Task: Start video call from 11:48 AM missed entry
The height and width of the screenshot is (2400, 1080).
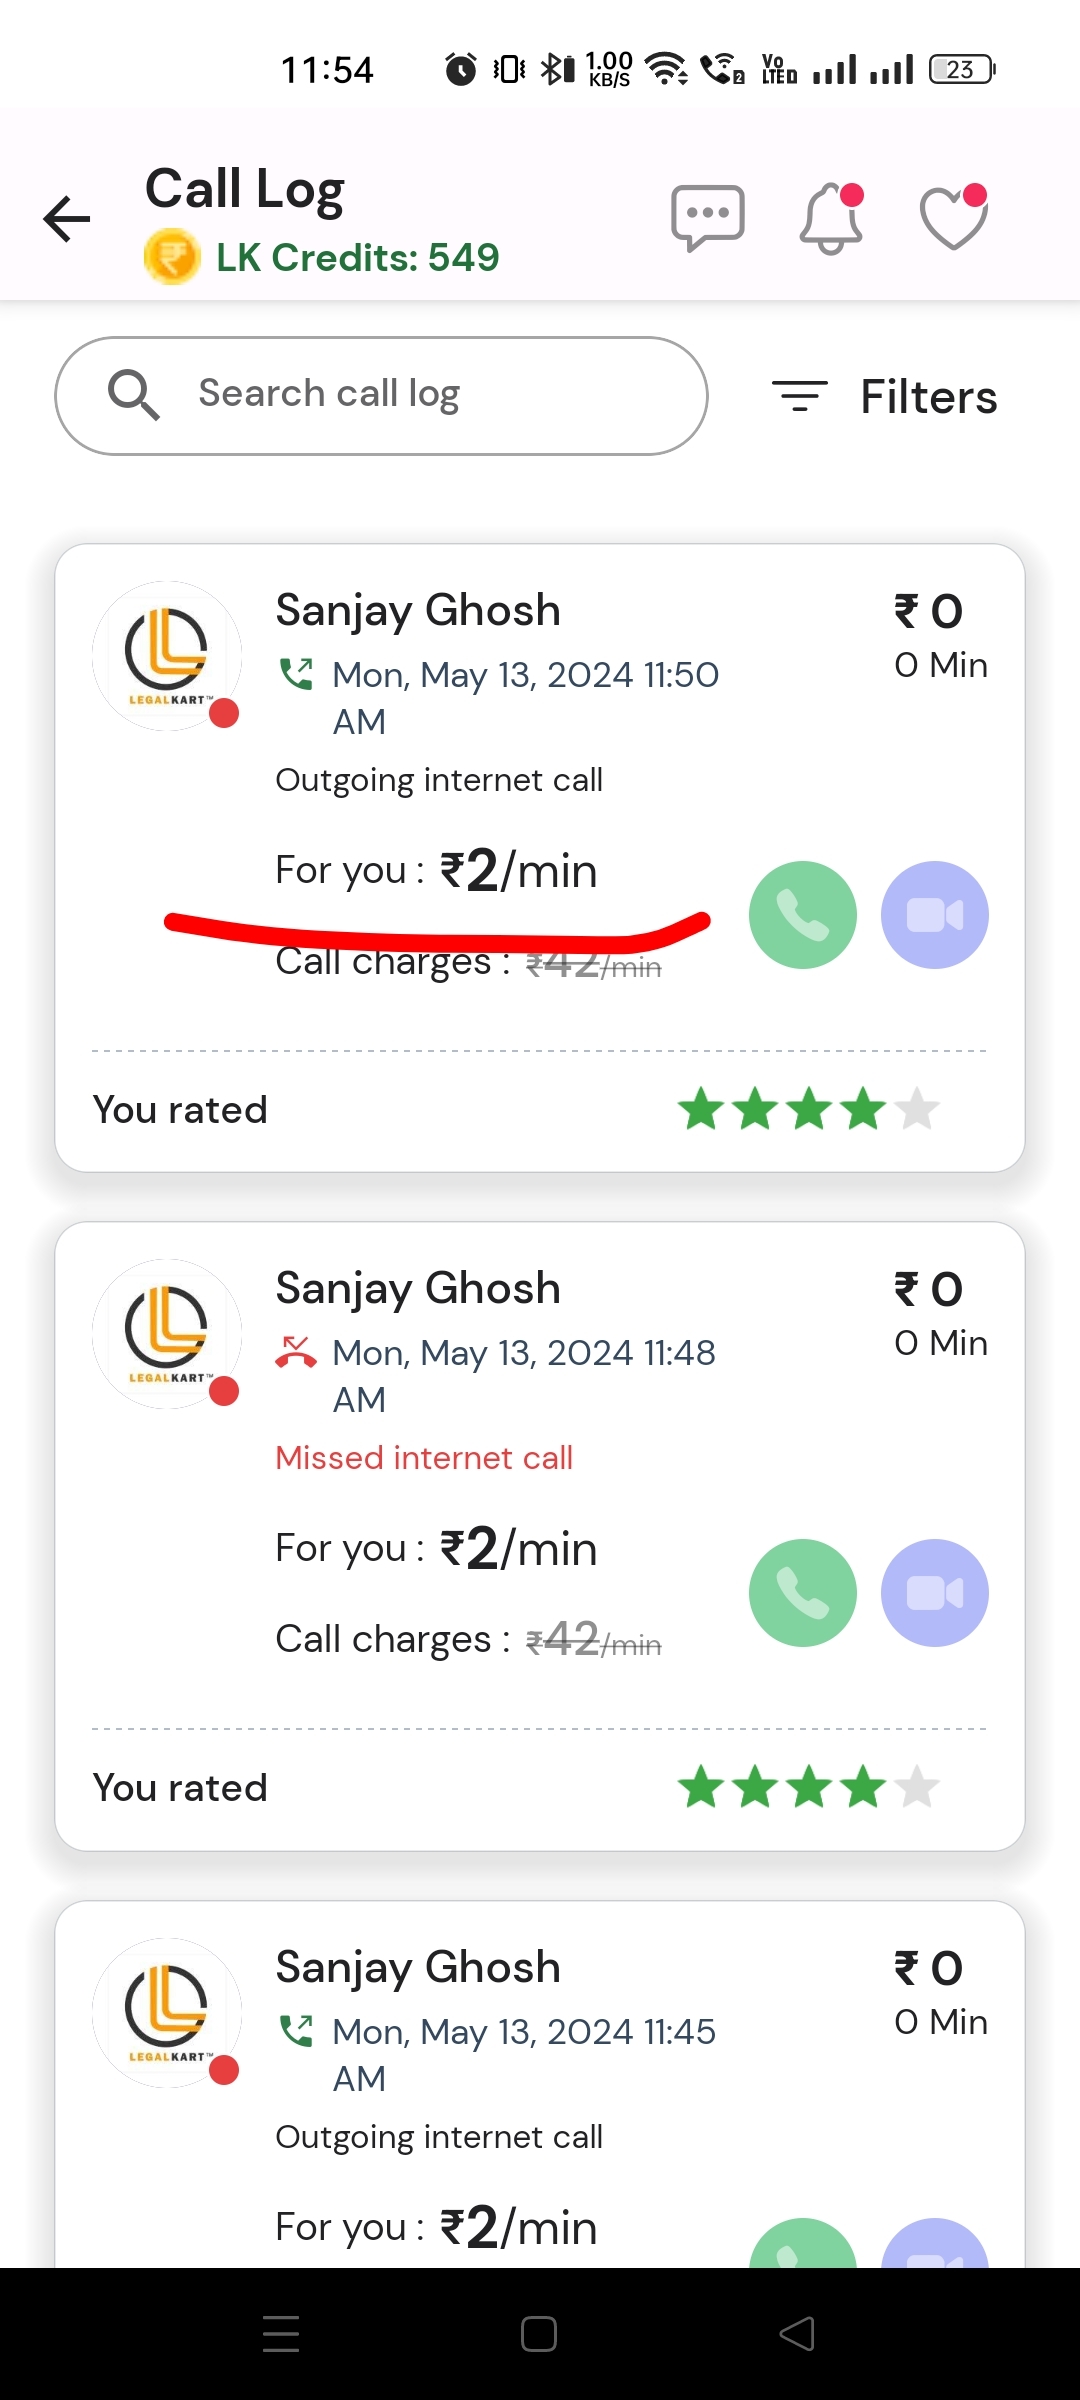Action: coord(934,1593)
